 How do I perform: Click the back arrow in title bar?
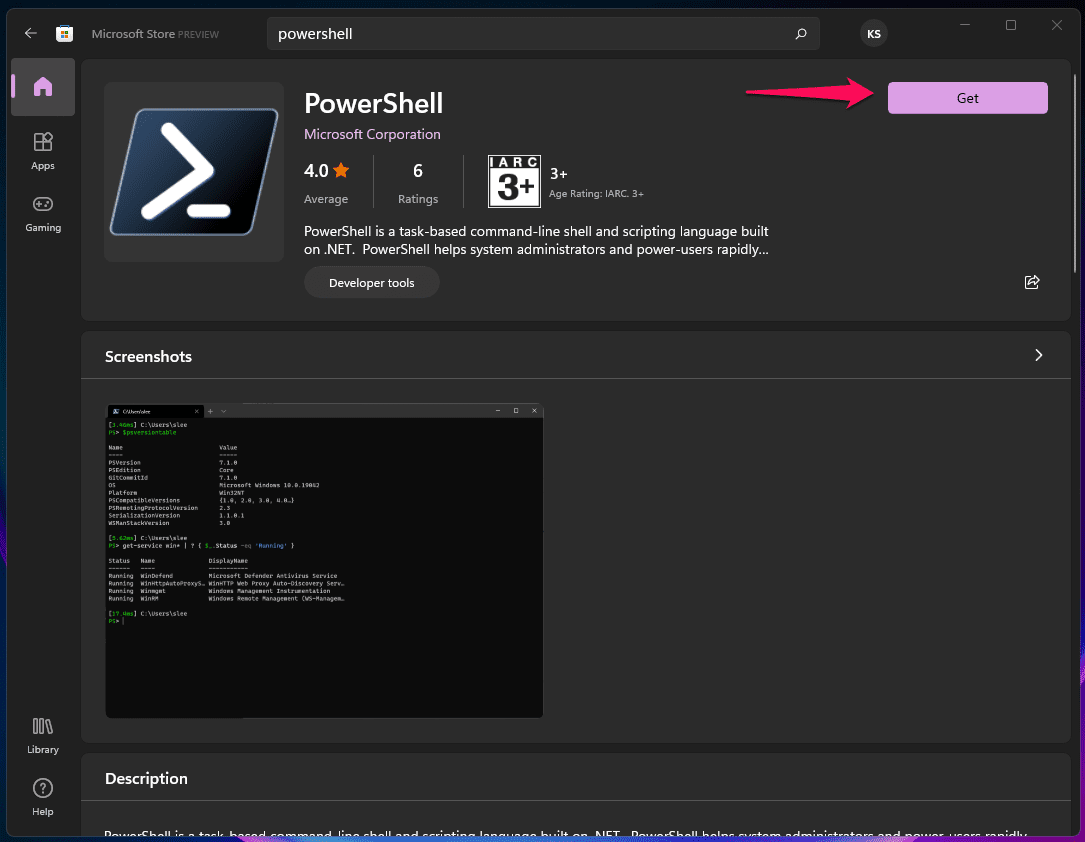[x=31, y=33]
